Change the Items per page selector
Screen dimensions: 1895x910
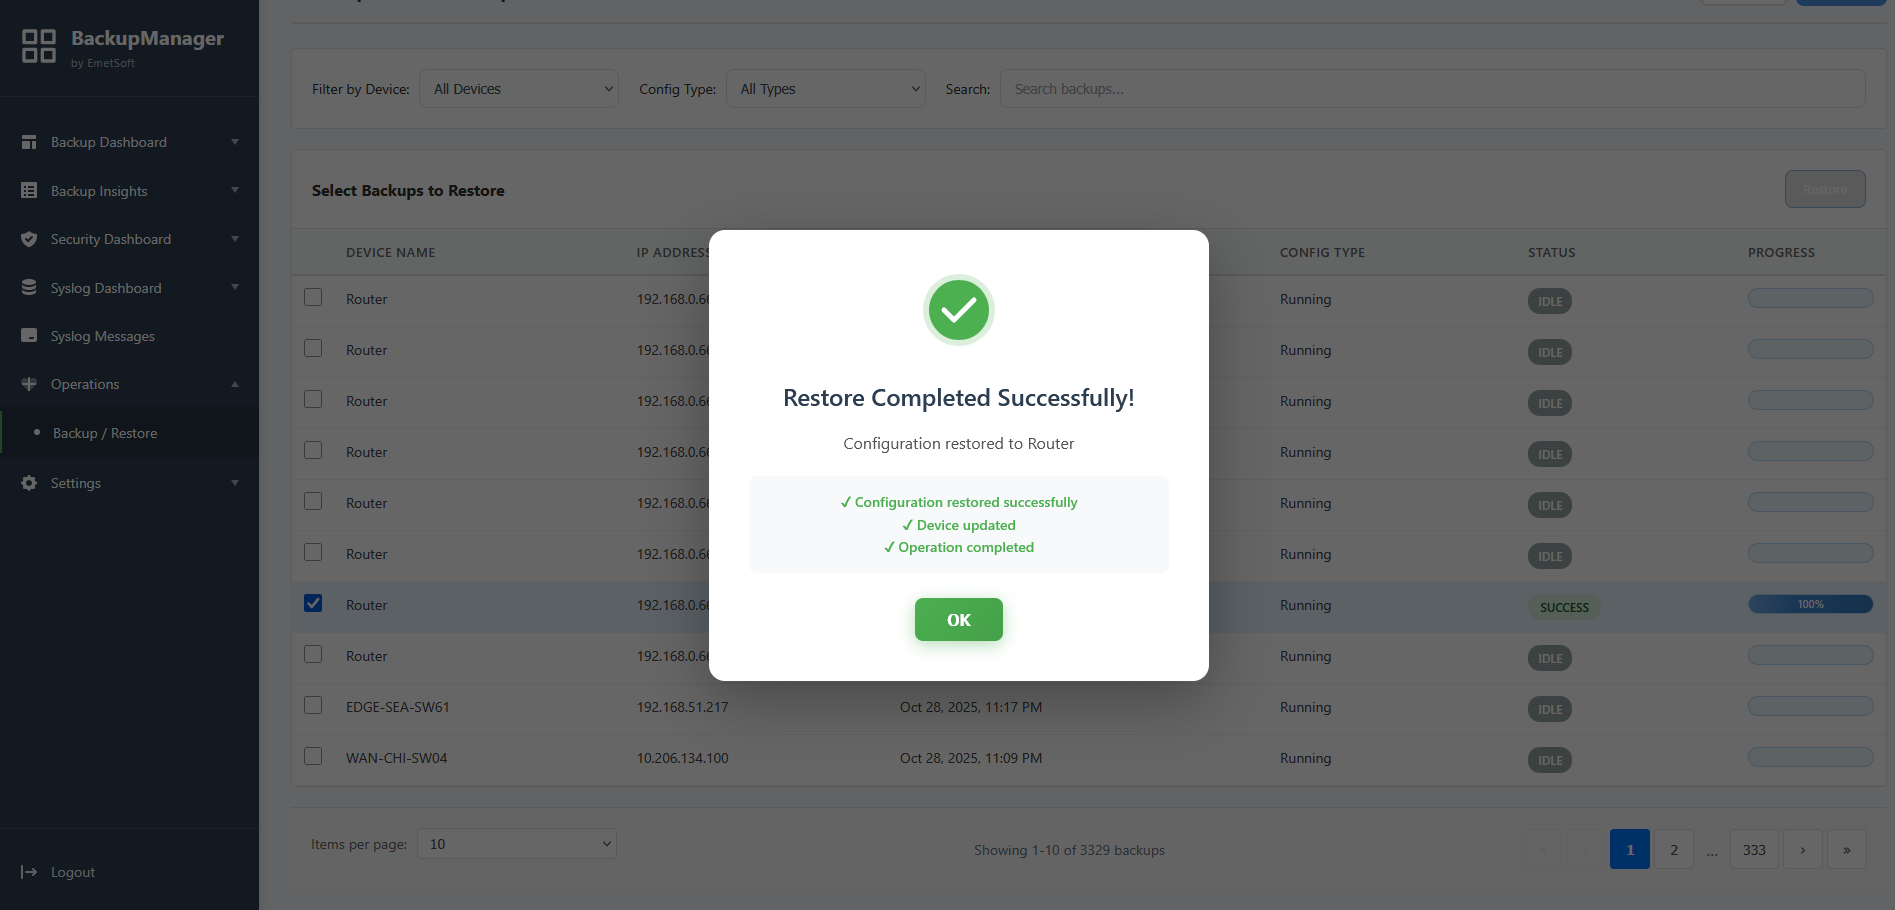[516, 843]
